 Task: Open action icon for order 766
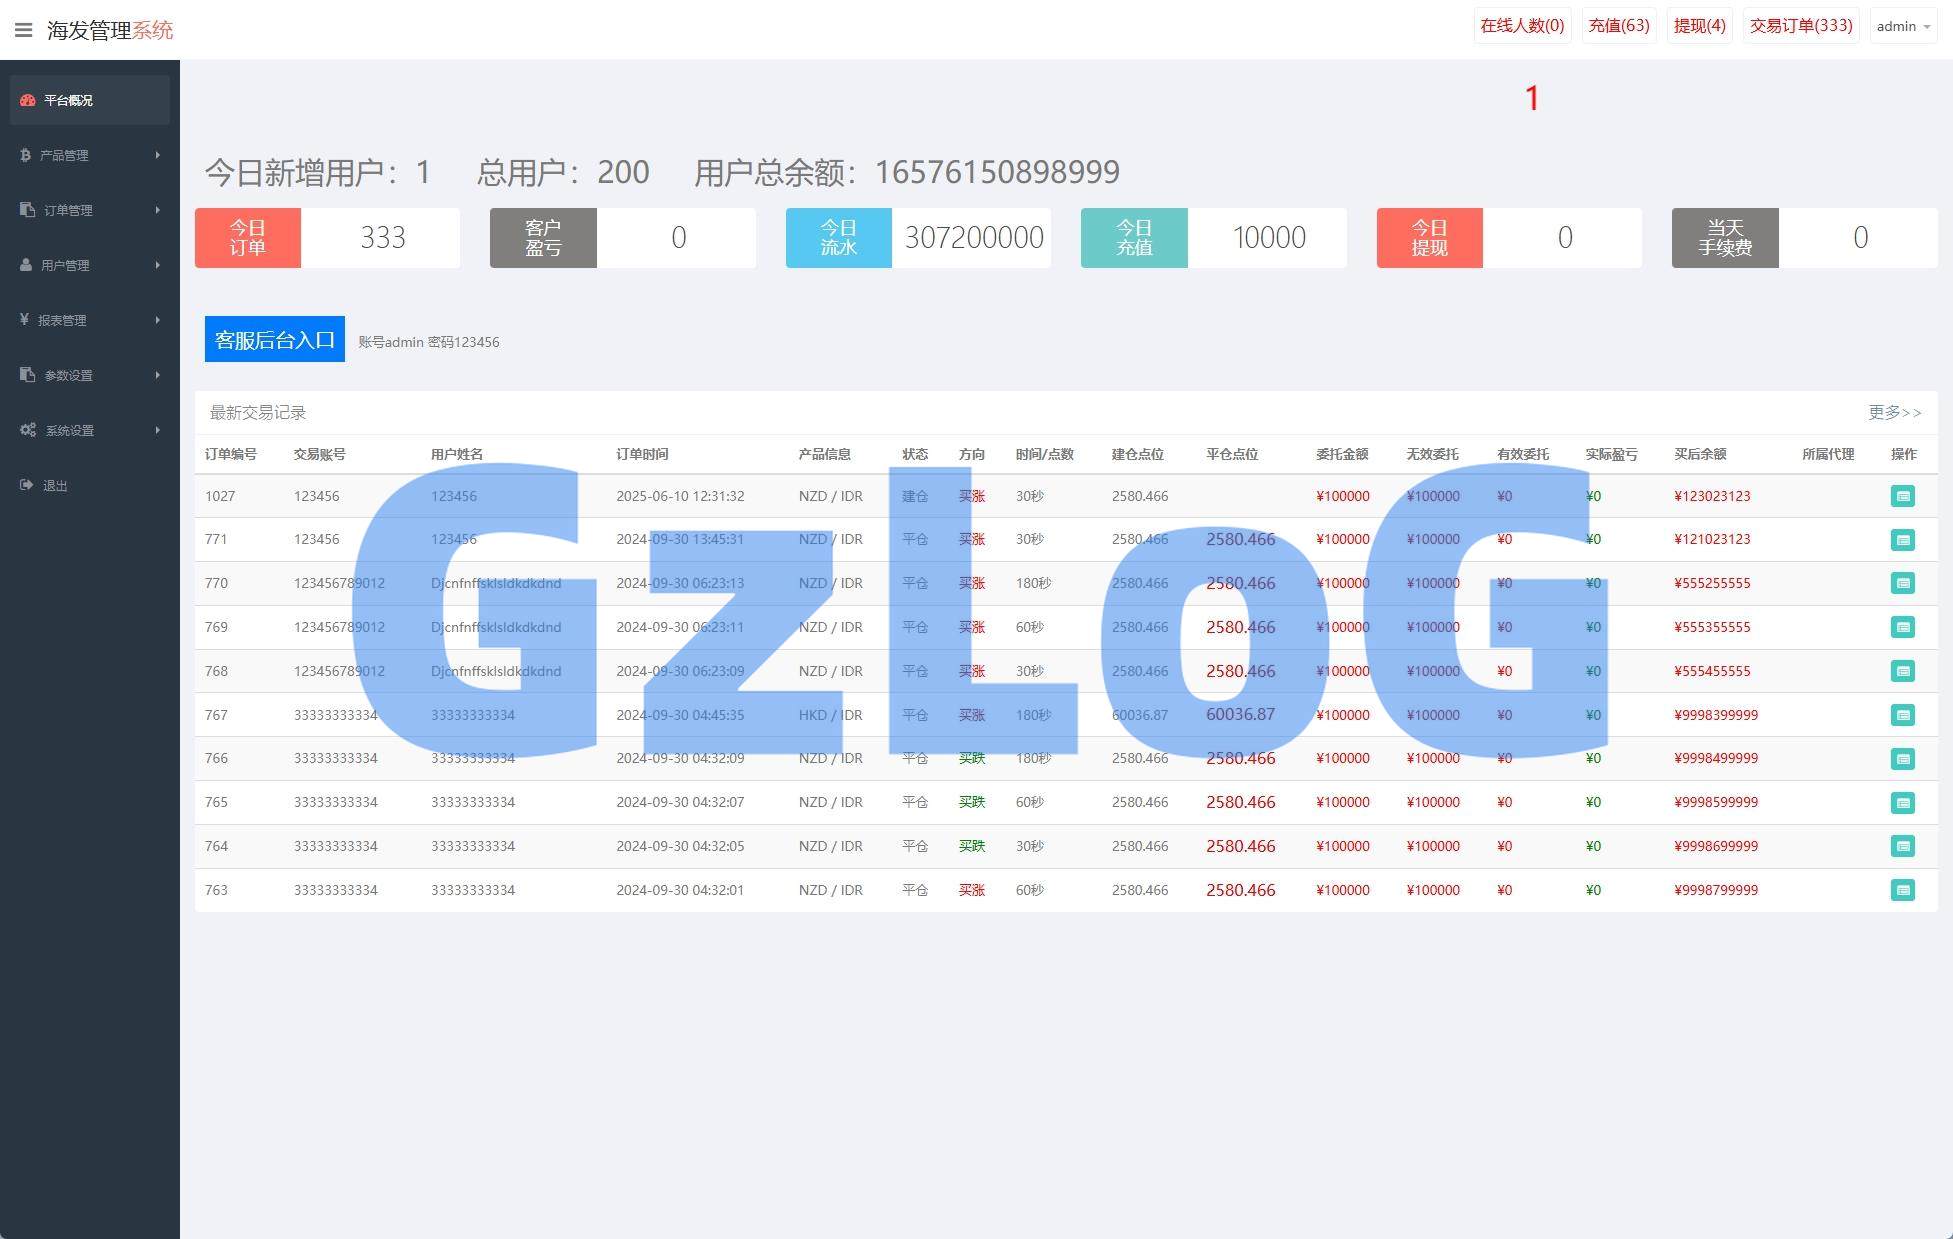pyautogui.click(x=1902, y=759)
